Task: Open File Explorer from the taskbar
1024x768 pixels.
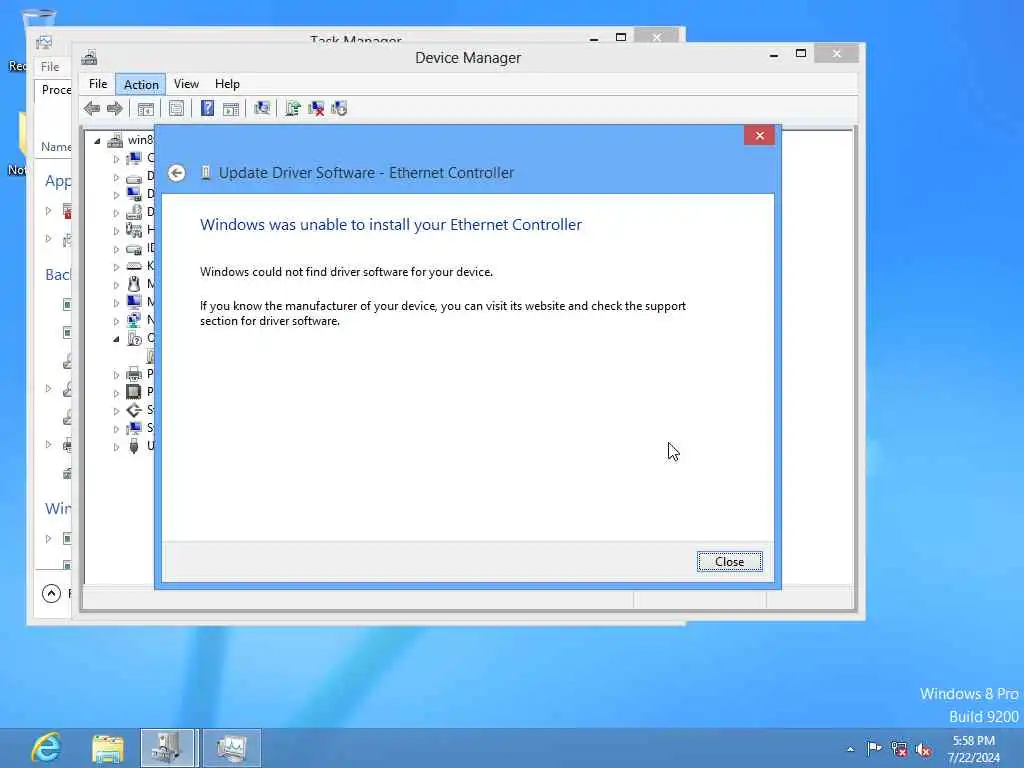Action: (x=108, y=748)
